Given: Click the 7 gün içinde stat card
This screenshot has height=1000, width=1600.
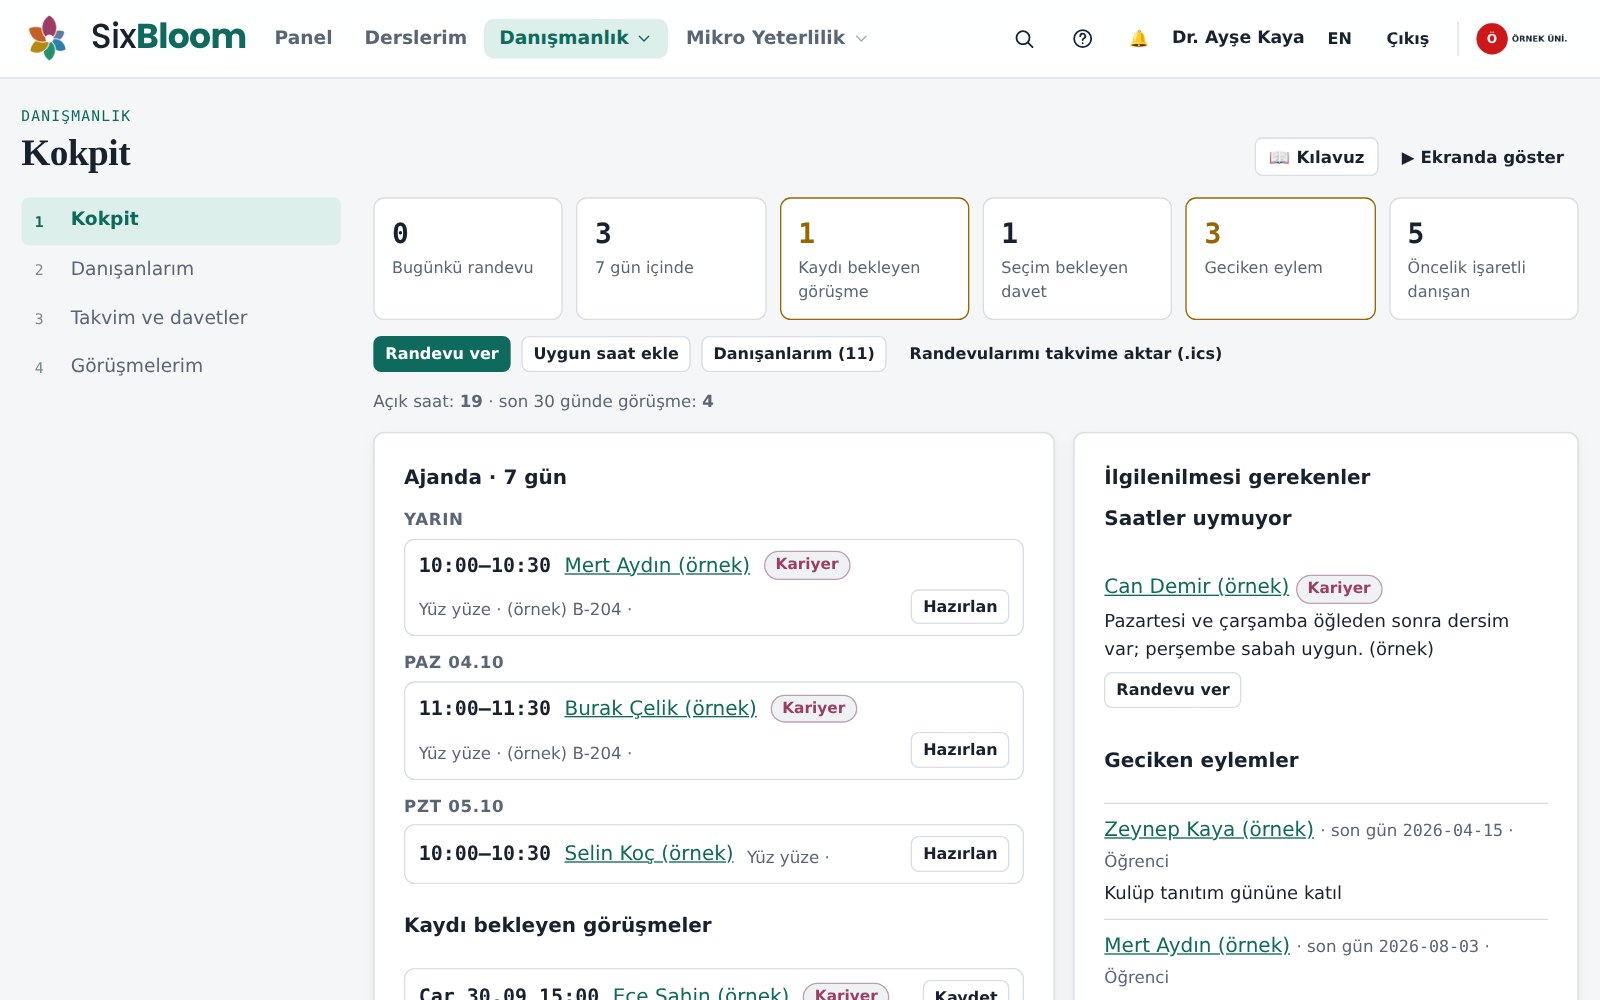Looking at the screenshot, I should [671, 259].
